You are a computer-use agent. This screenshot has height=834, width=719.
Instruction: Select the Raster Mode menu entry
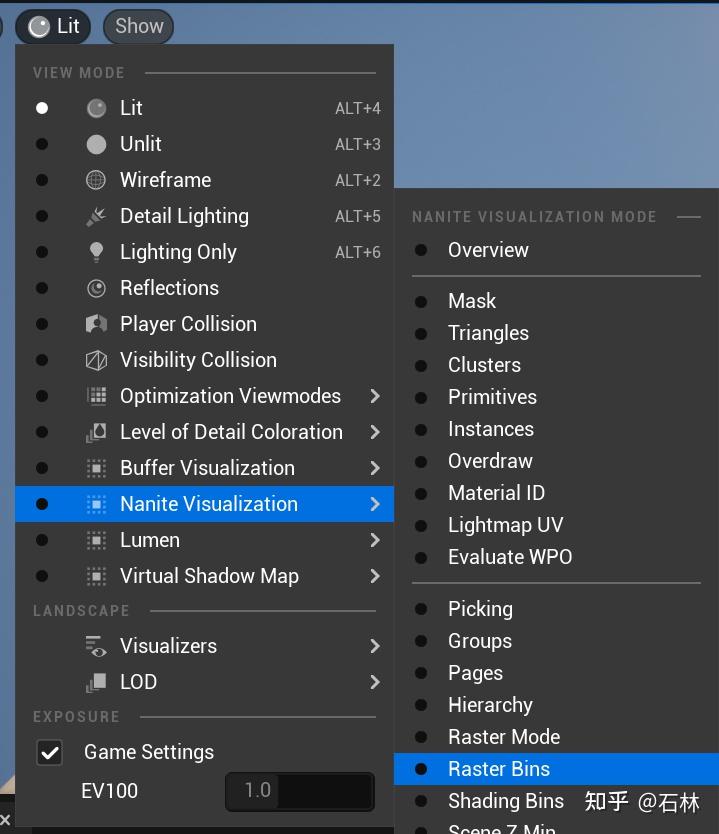coord(503,737)
